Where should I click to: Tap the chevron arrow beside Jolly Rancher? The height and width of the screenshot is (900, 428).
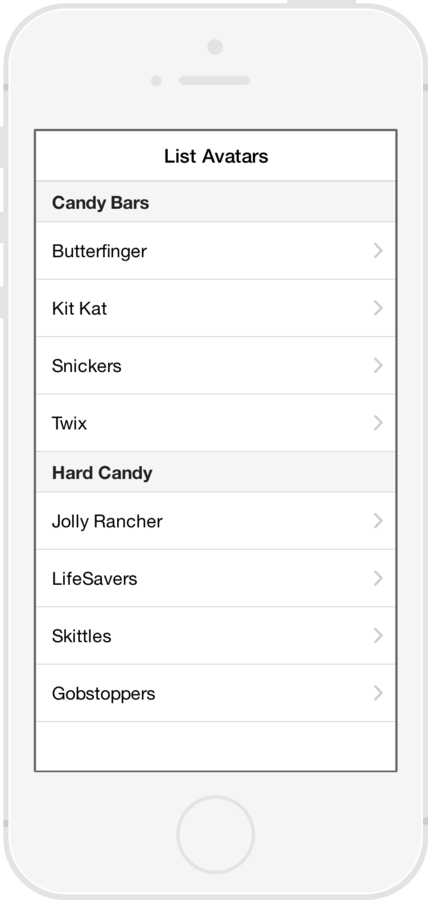378,521
